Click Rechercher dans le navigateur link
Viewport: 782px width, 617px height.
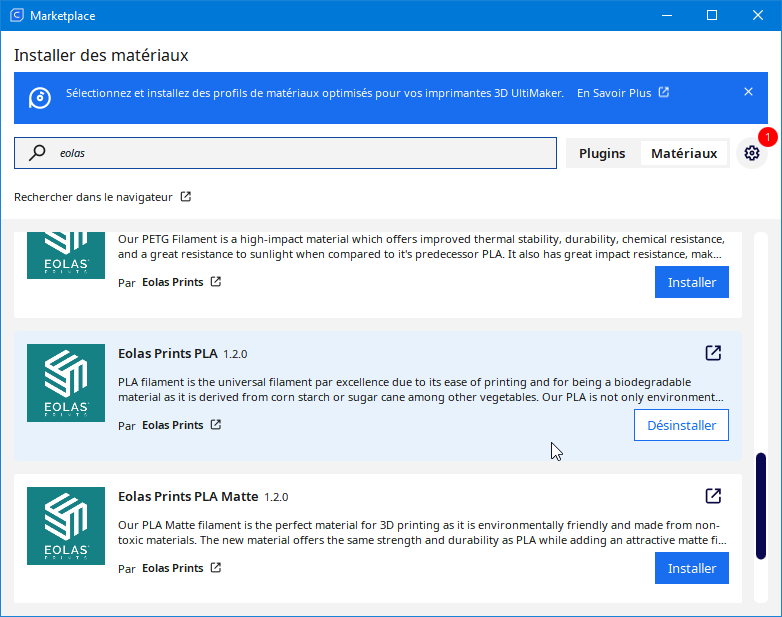pos(102,197)
